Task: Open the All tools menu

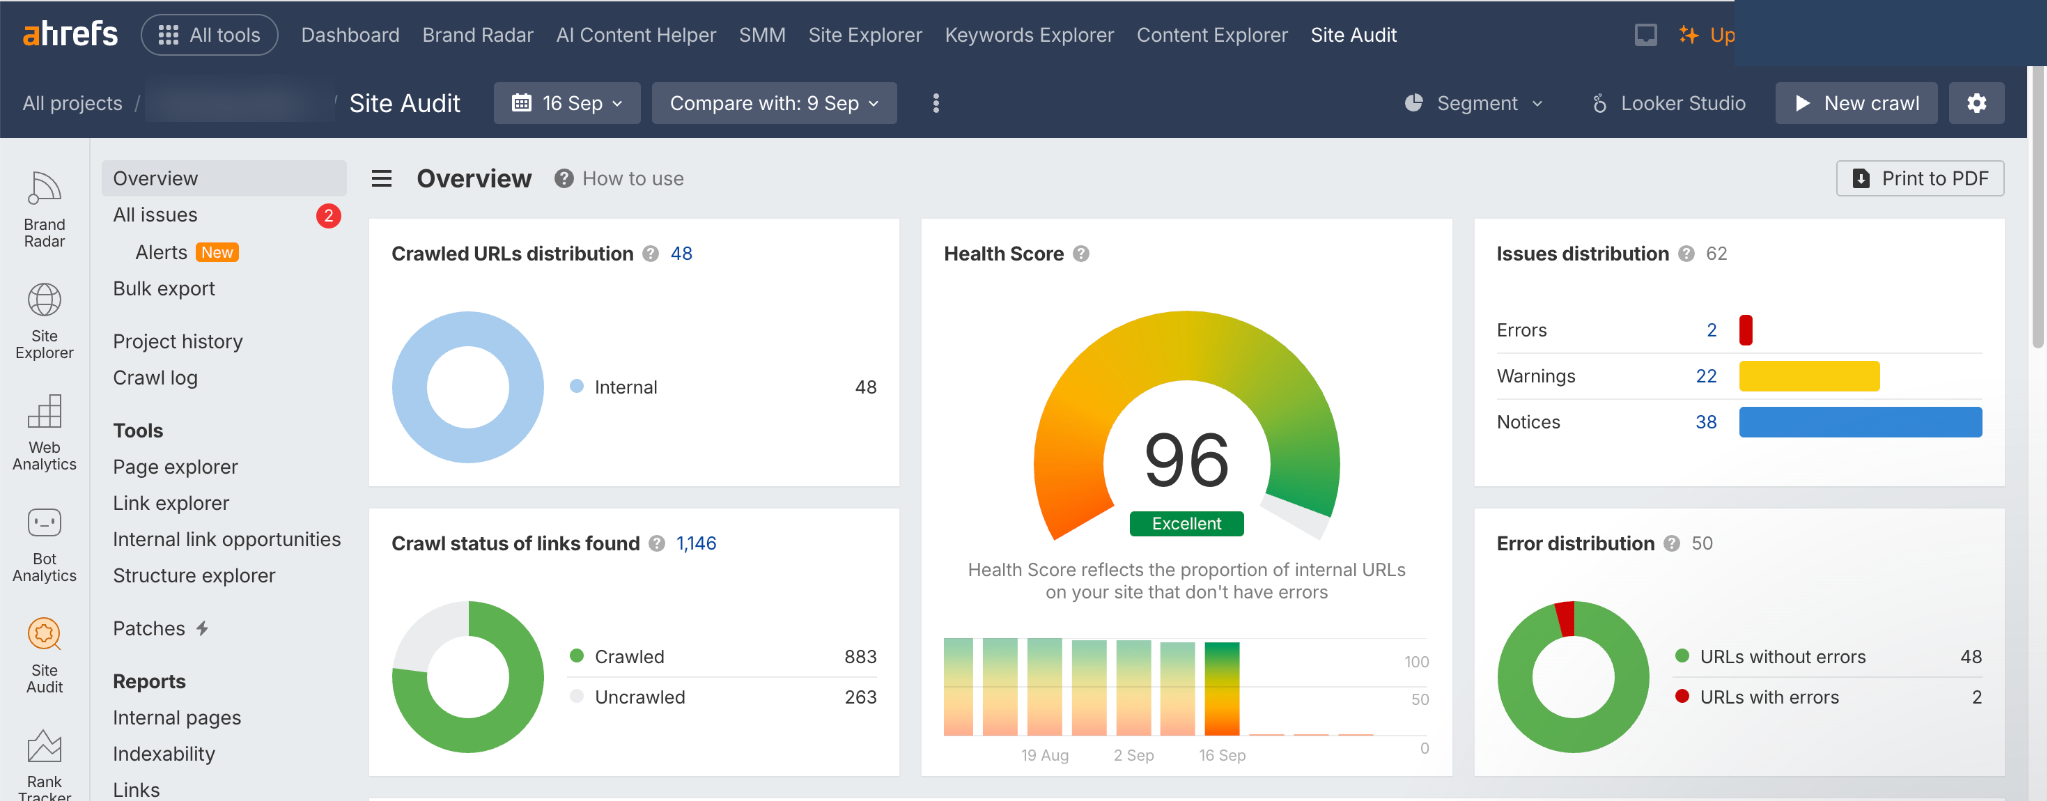Action: coord(209,35)
